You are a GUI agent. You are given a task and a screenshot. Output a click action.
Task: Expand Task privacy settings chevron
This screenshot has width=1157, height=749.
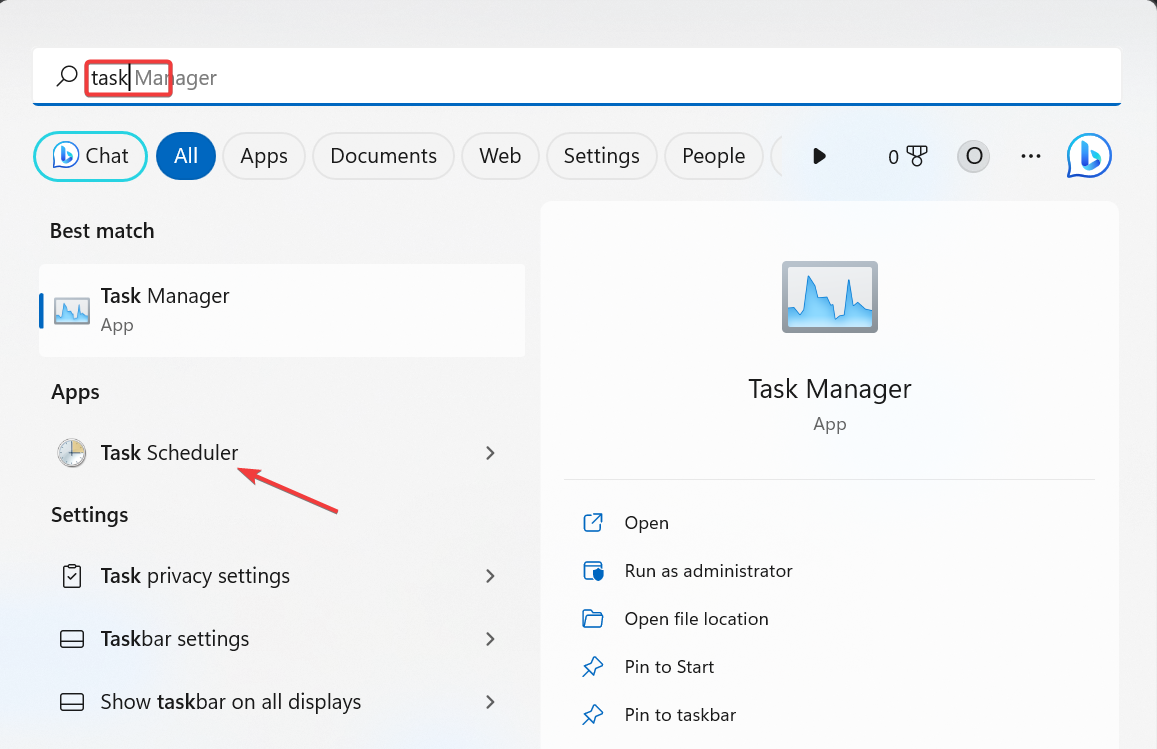pyautogui.click(x=490, y=576)
